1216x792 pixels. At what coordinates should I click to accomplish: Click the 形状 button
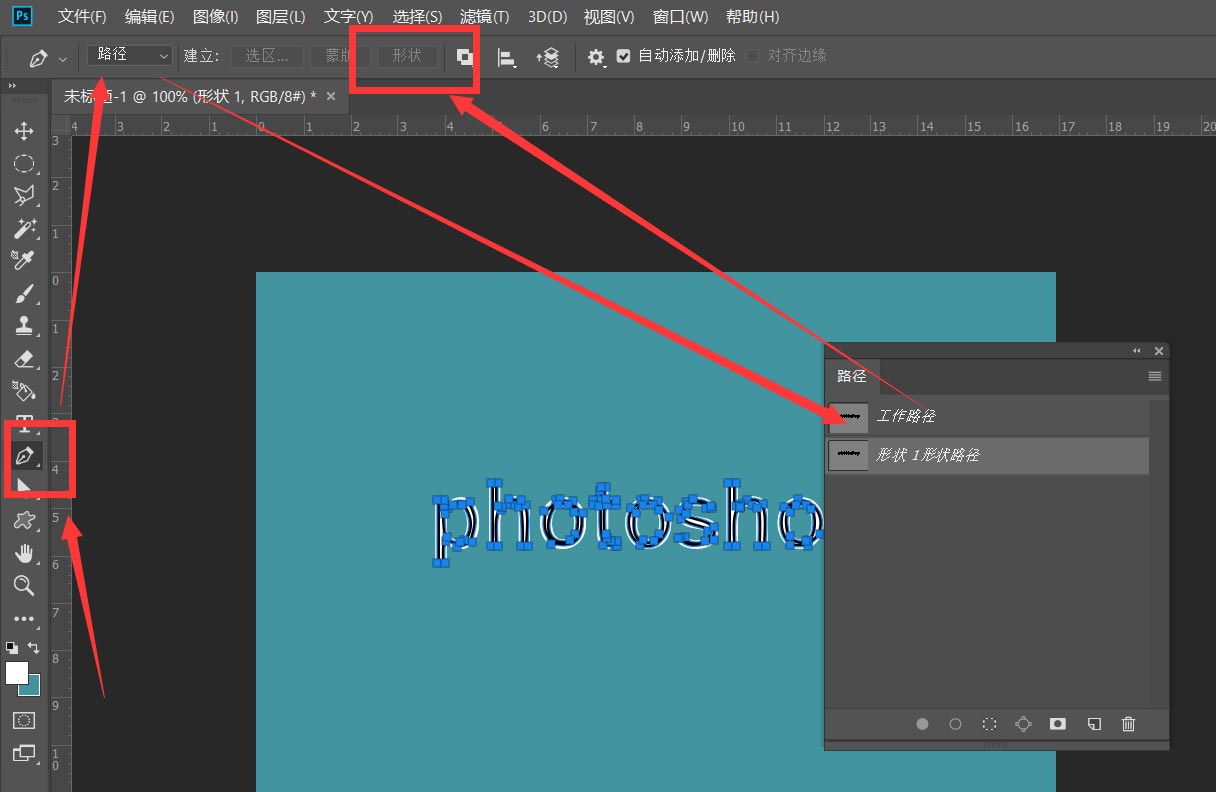coord(407,56)
